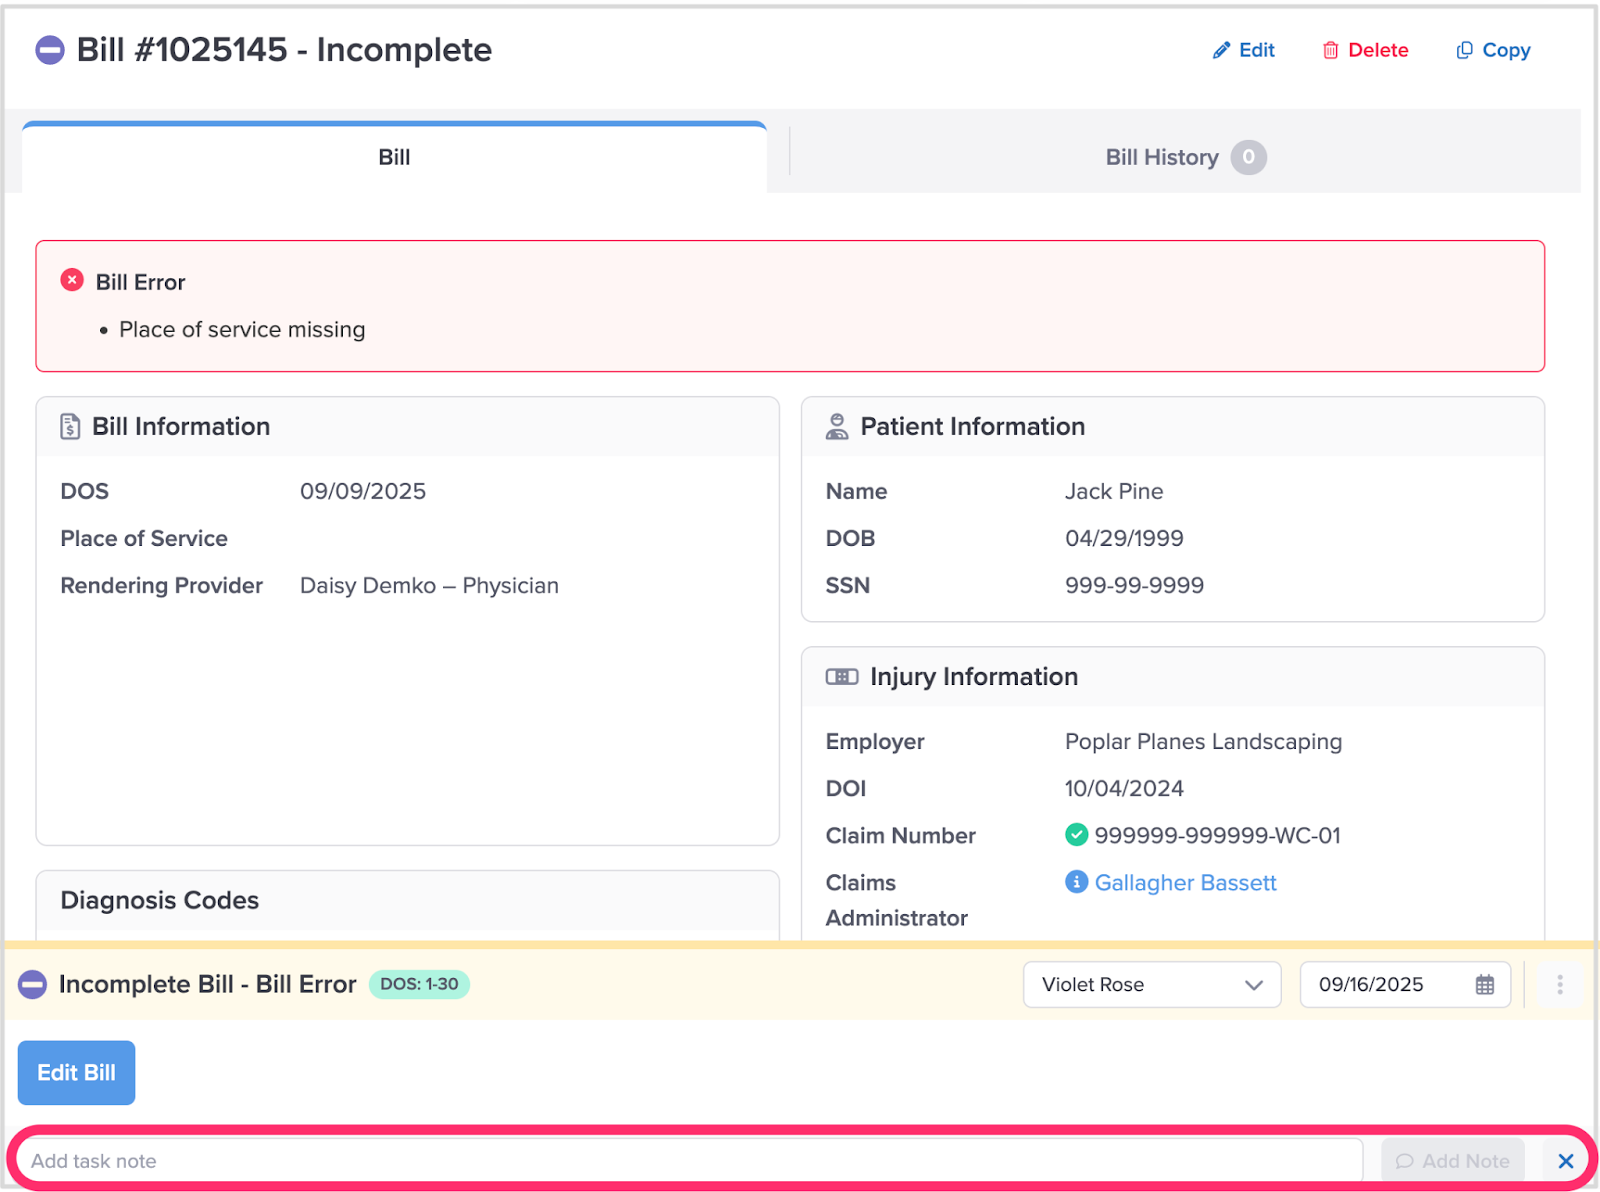Click the red Bill Error icon
This screenshot has height=1192, width=1600.
(x=72, y=281)
